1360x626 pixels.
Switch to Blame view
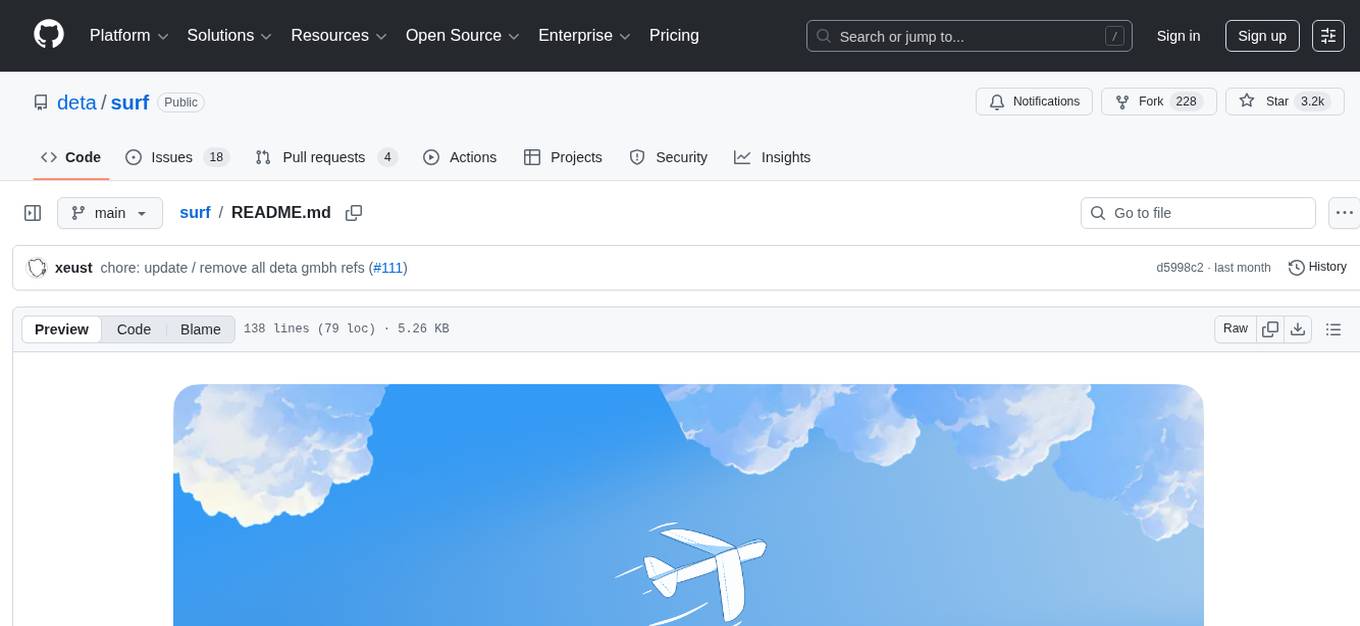(200, 329)
